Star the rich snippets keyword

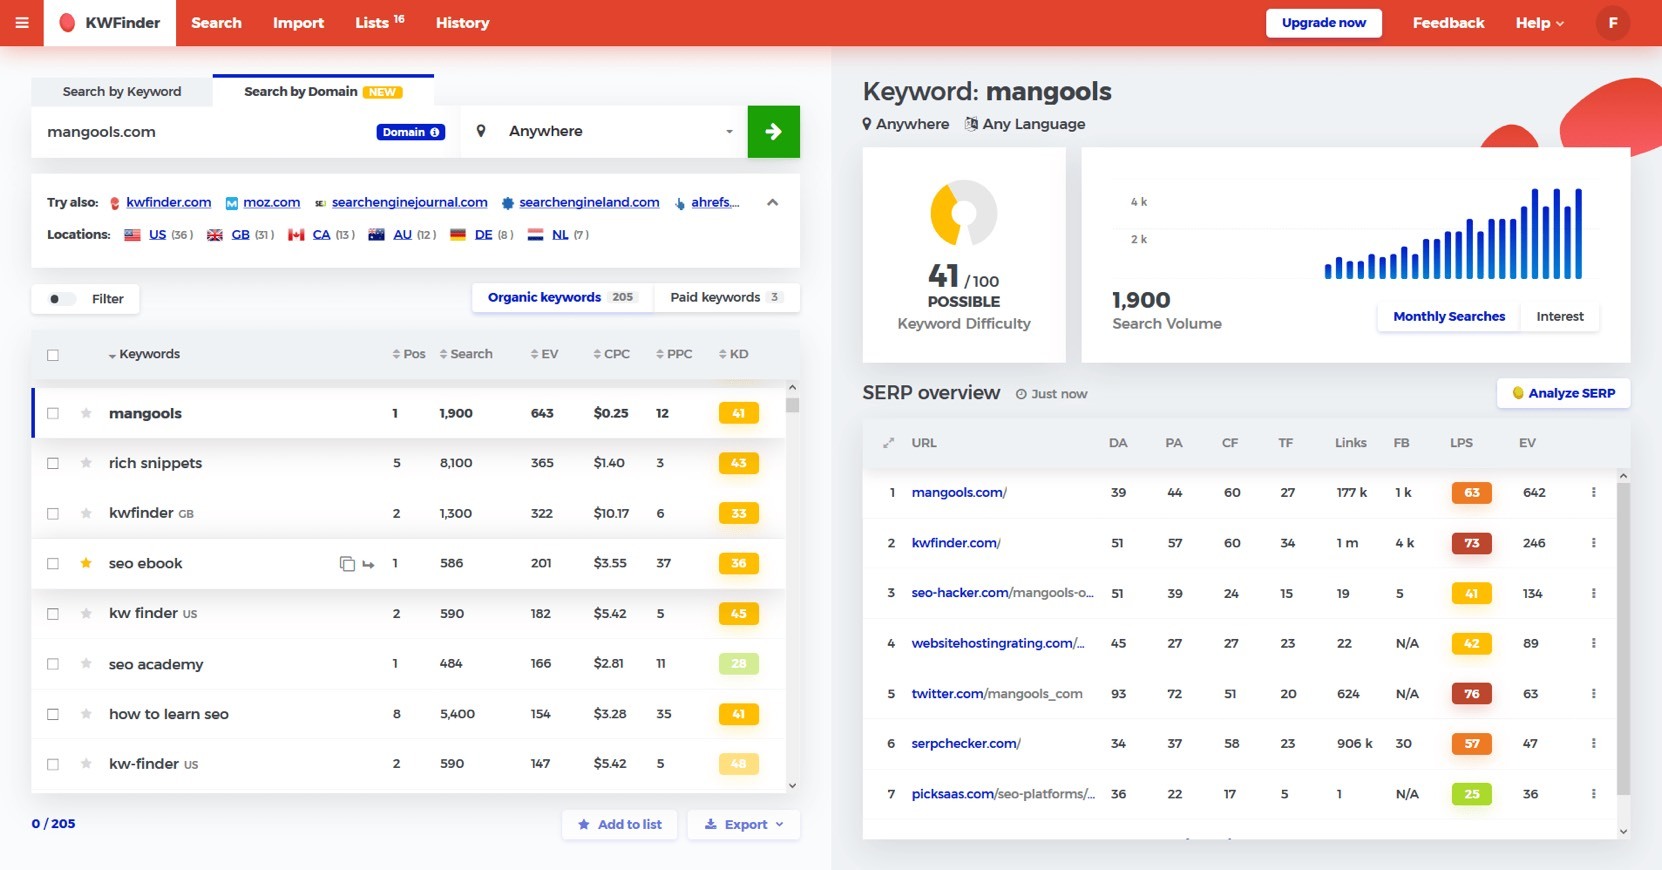coord(86,463)
